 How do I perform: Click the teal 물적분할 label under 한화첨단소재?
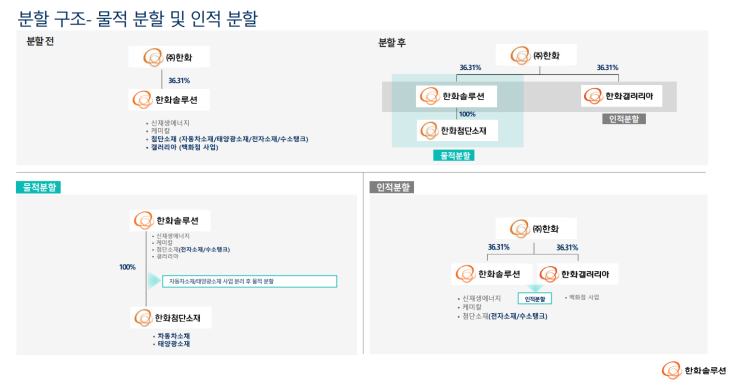point(454,156)
